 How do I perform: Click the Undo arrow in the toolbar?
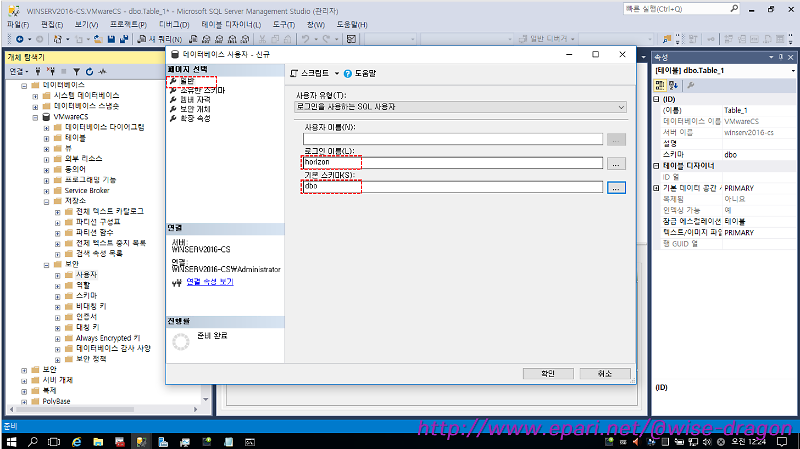tap(305, 39)
